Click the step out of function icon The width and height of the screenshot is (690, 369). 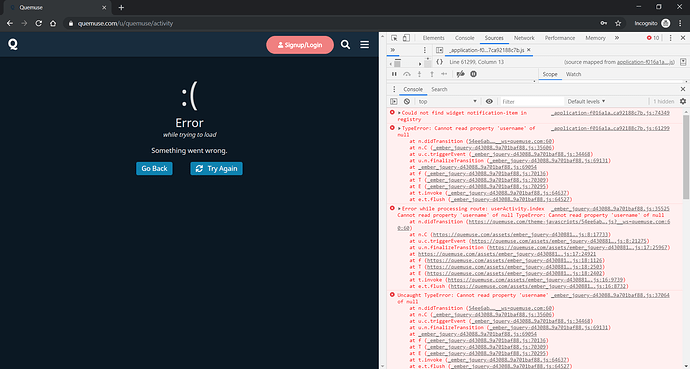432,74
